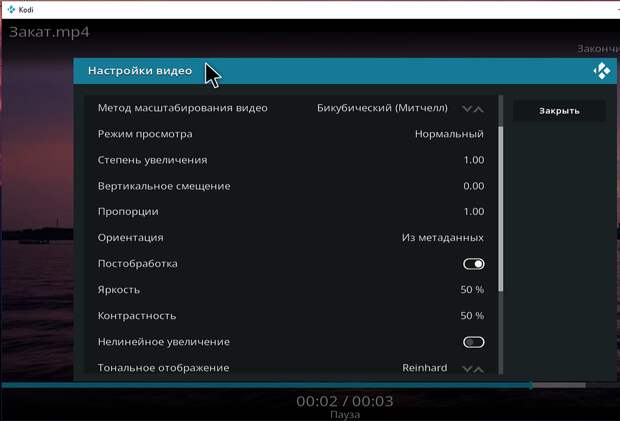The image size is (620, 421).
Task: Select the Степень увеличения row
Action: [x=290, y=160]
